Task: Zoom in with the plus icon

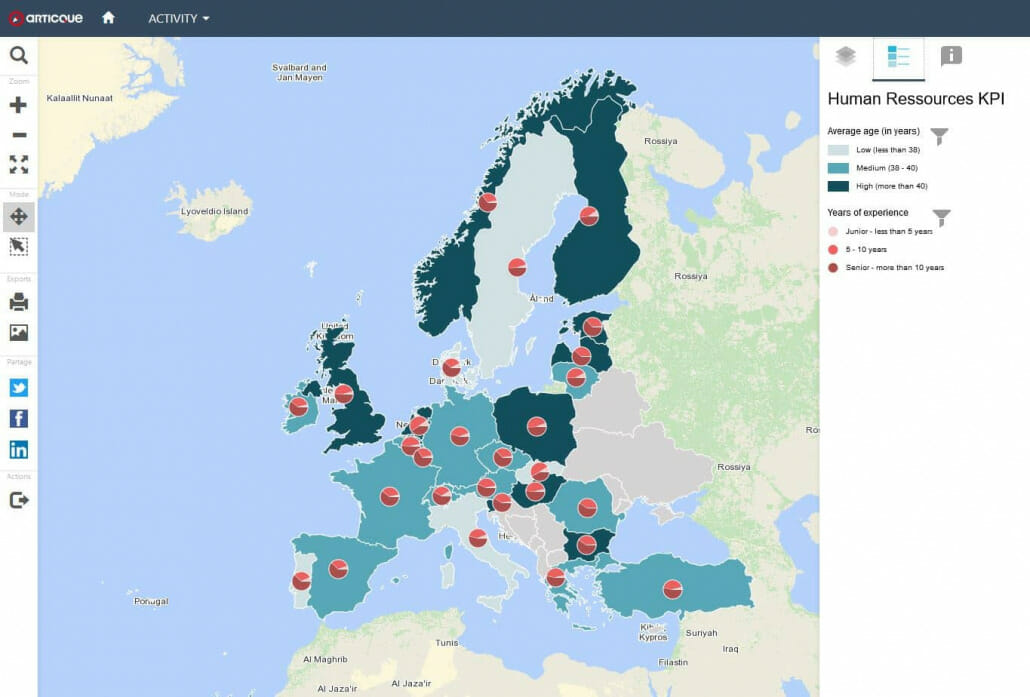Action: pyautogui.click(x=18, y=105)
